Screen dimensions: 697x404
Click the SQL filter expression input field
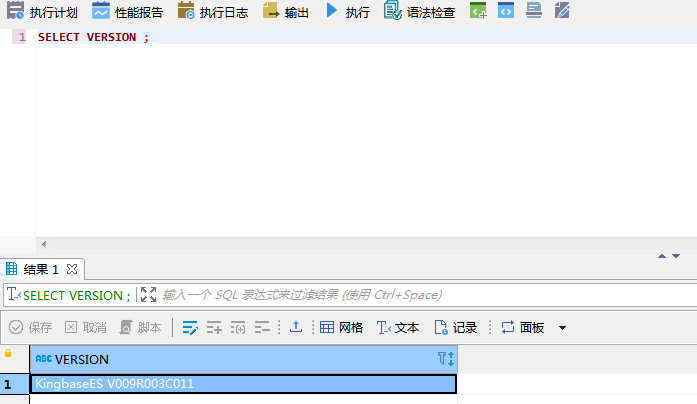click(x=400, y=295)
